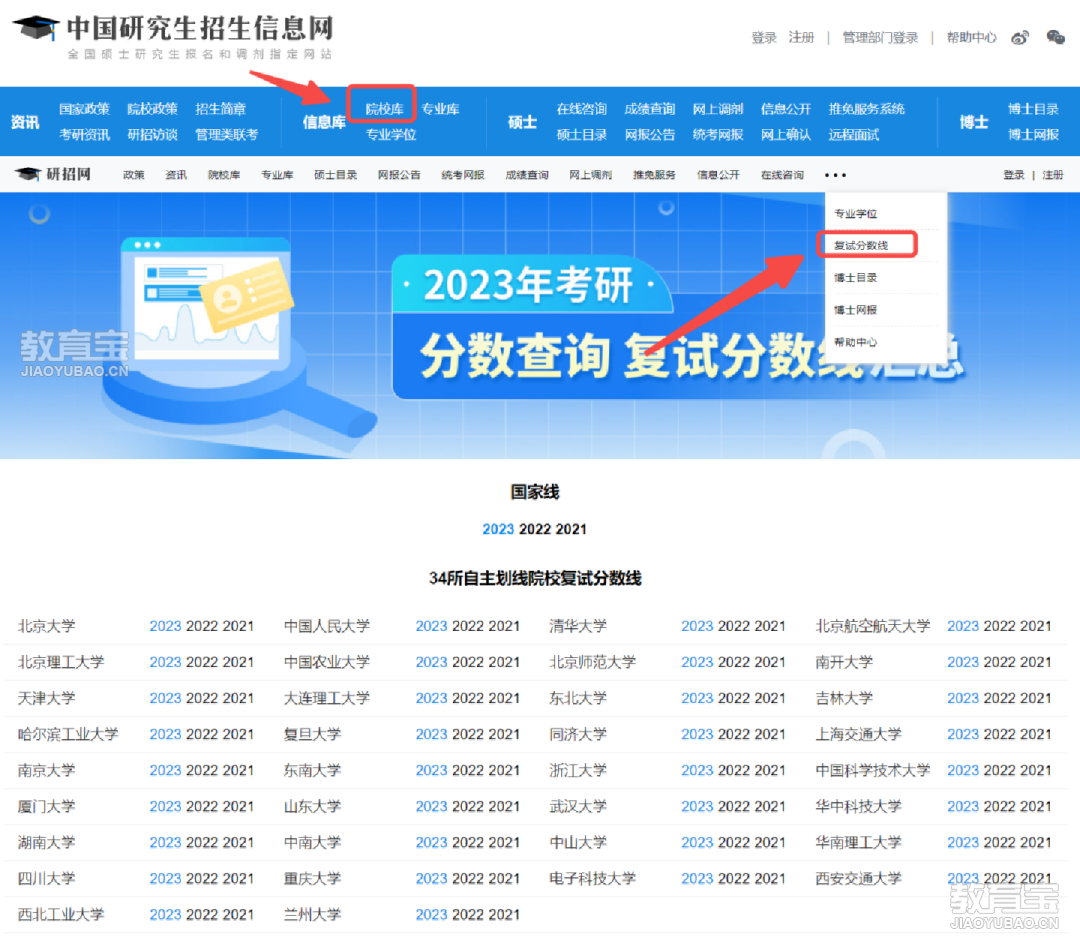The height and width of the screenshot is (952, 1080).
Task: Open 网报公告 in blue navigation
Action: (x=650, y=134)
